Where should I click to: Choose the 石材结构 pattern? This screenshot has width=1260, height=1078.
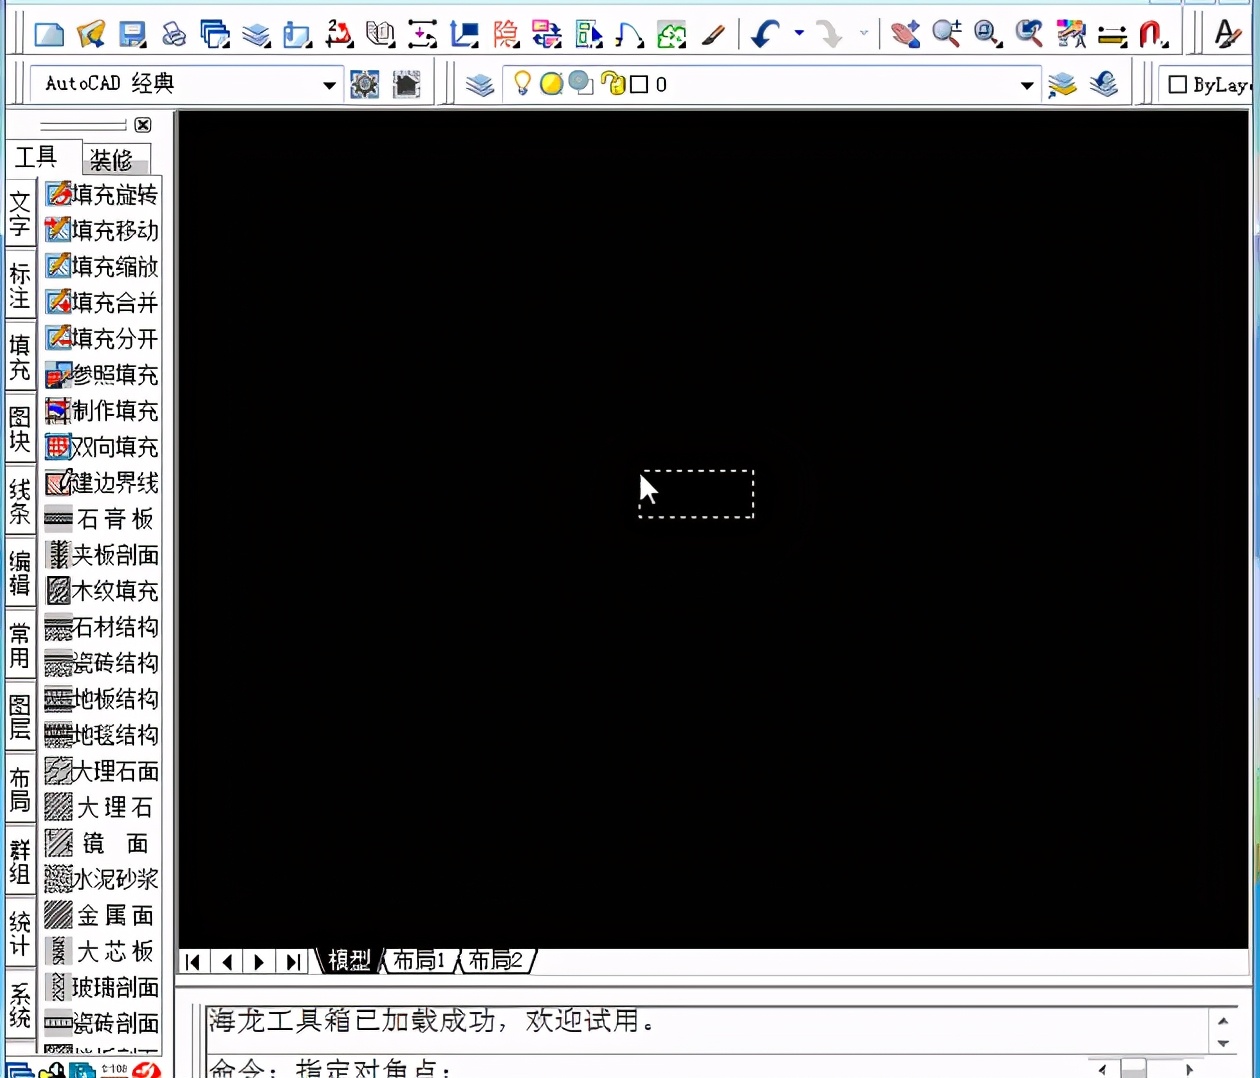pos(102,627)
